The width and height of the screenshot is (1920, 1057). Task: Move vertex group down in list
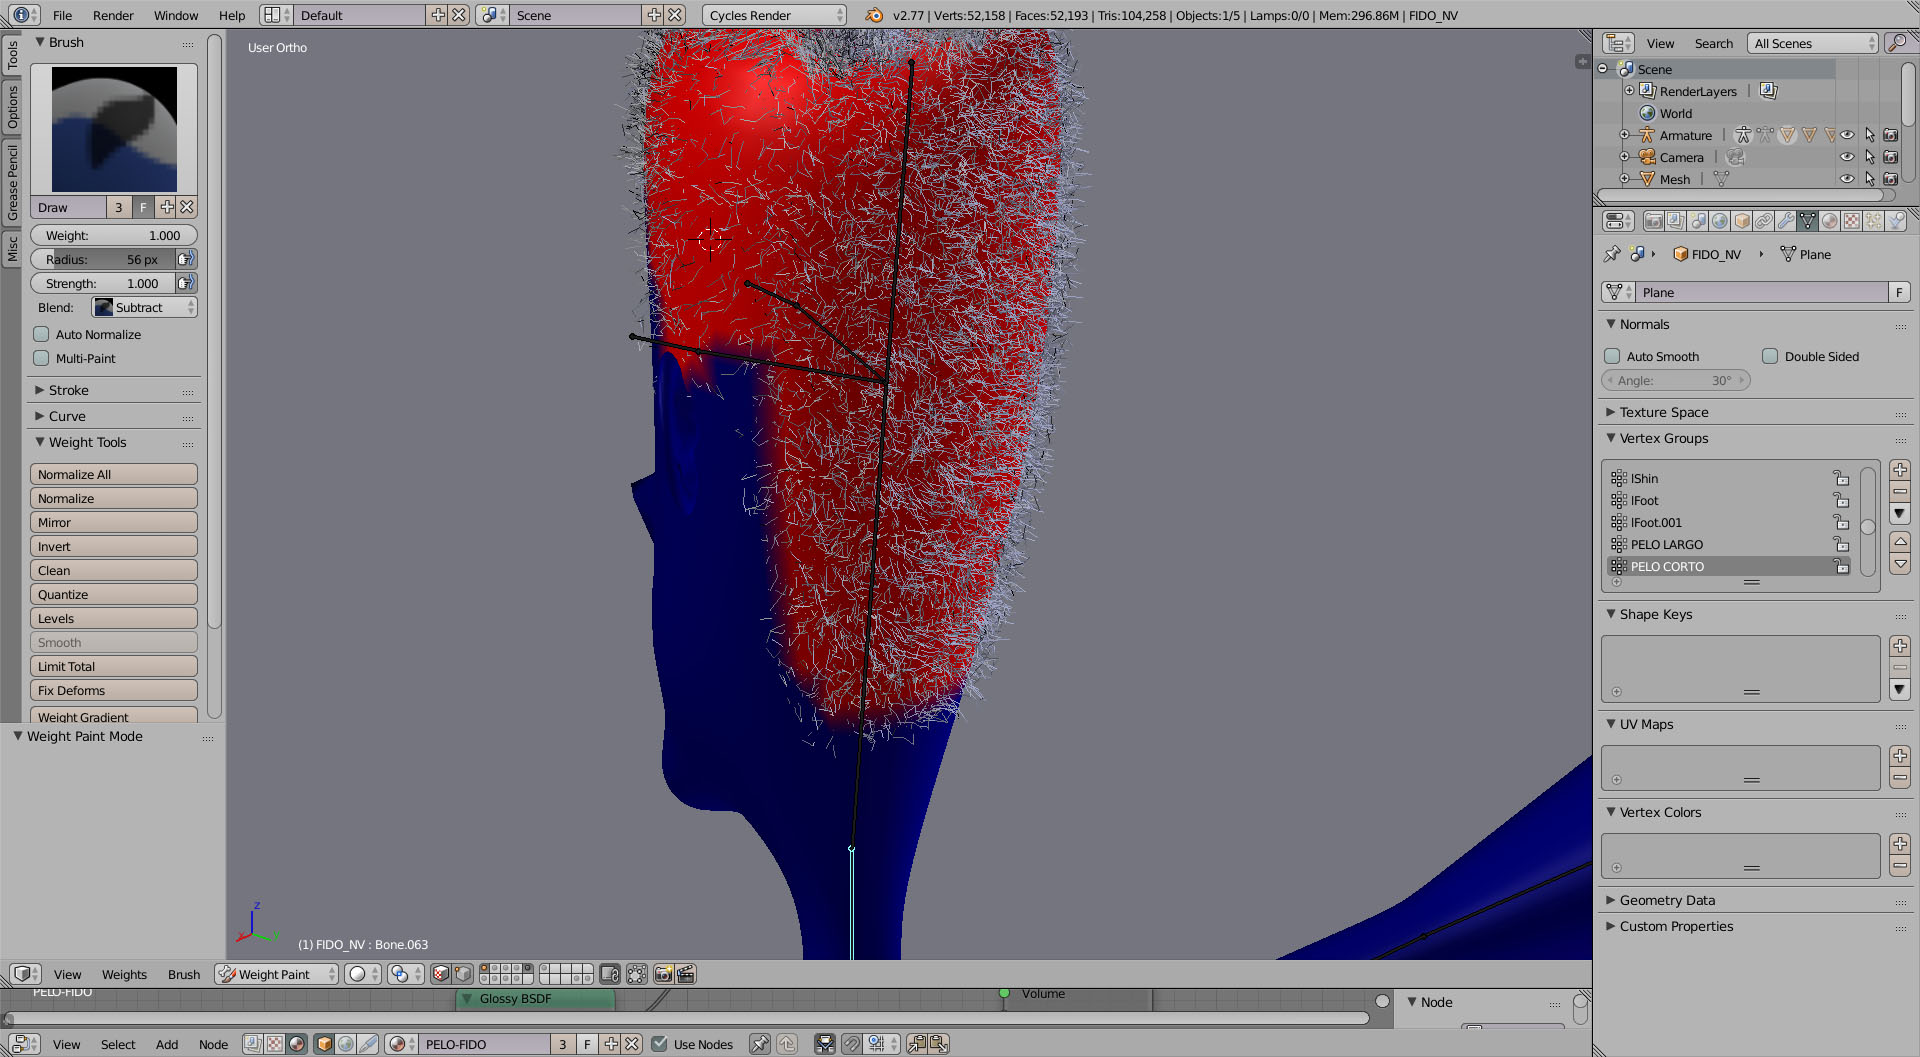pos(1900,564)
